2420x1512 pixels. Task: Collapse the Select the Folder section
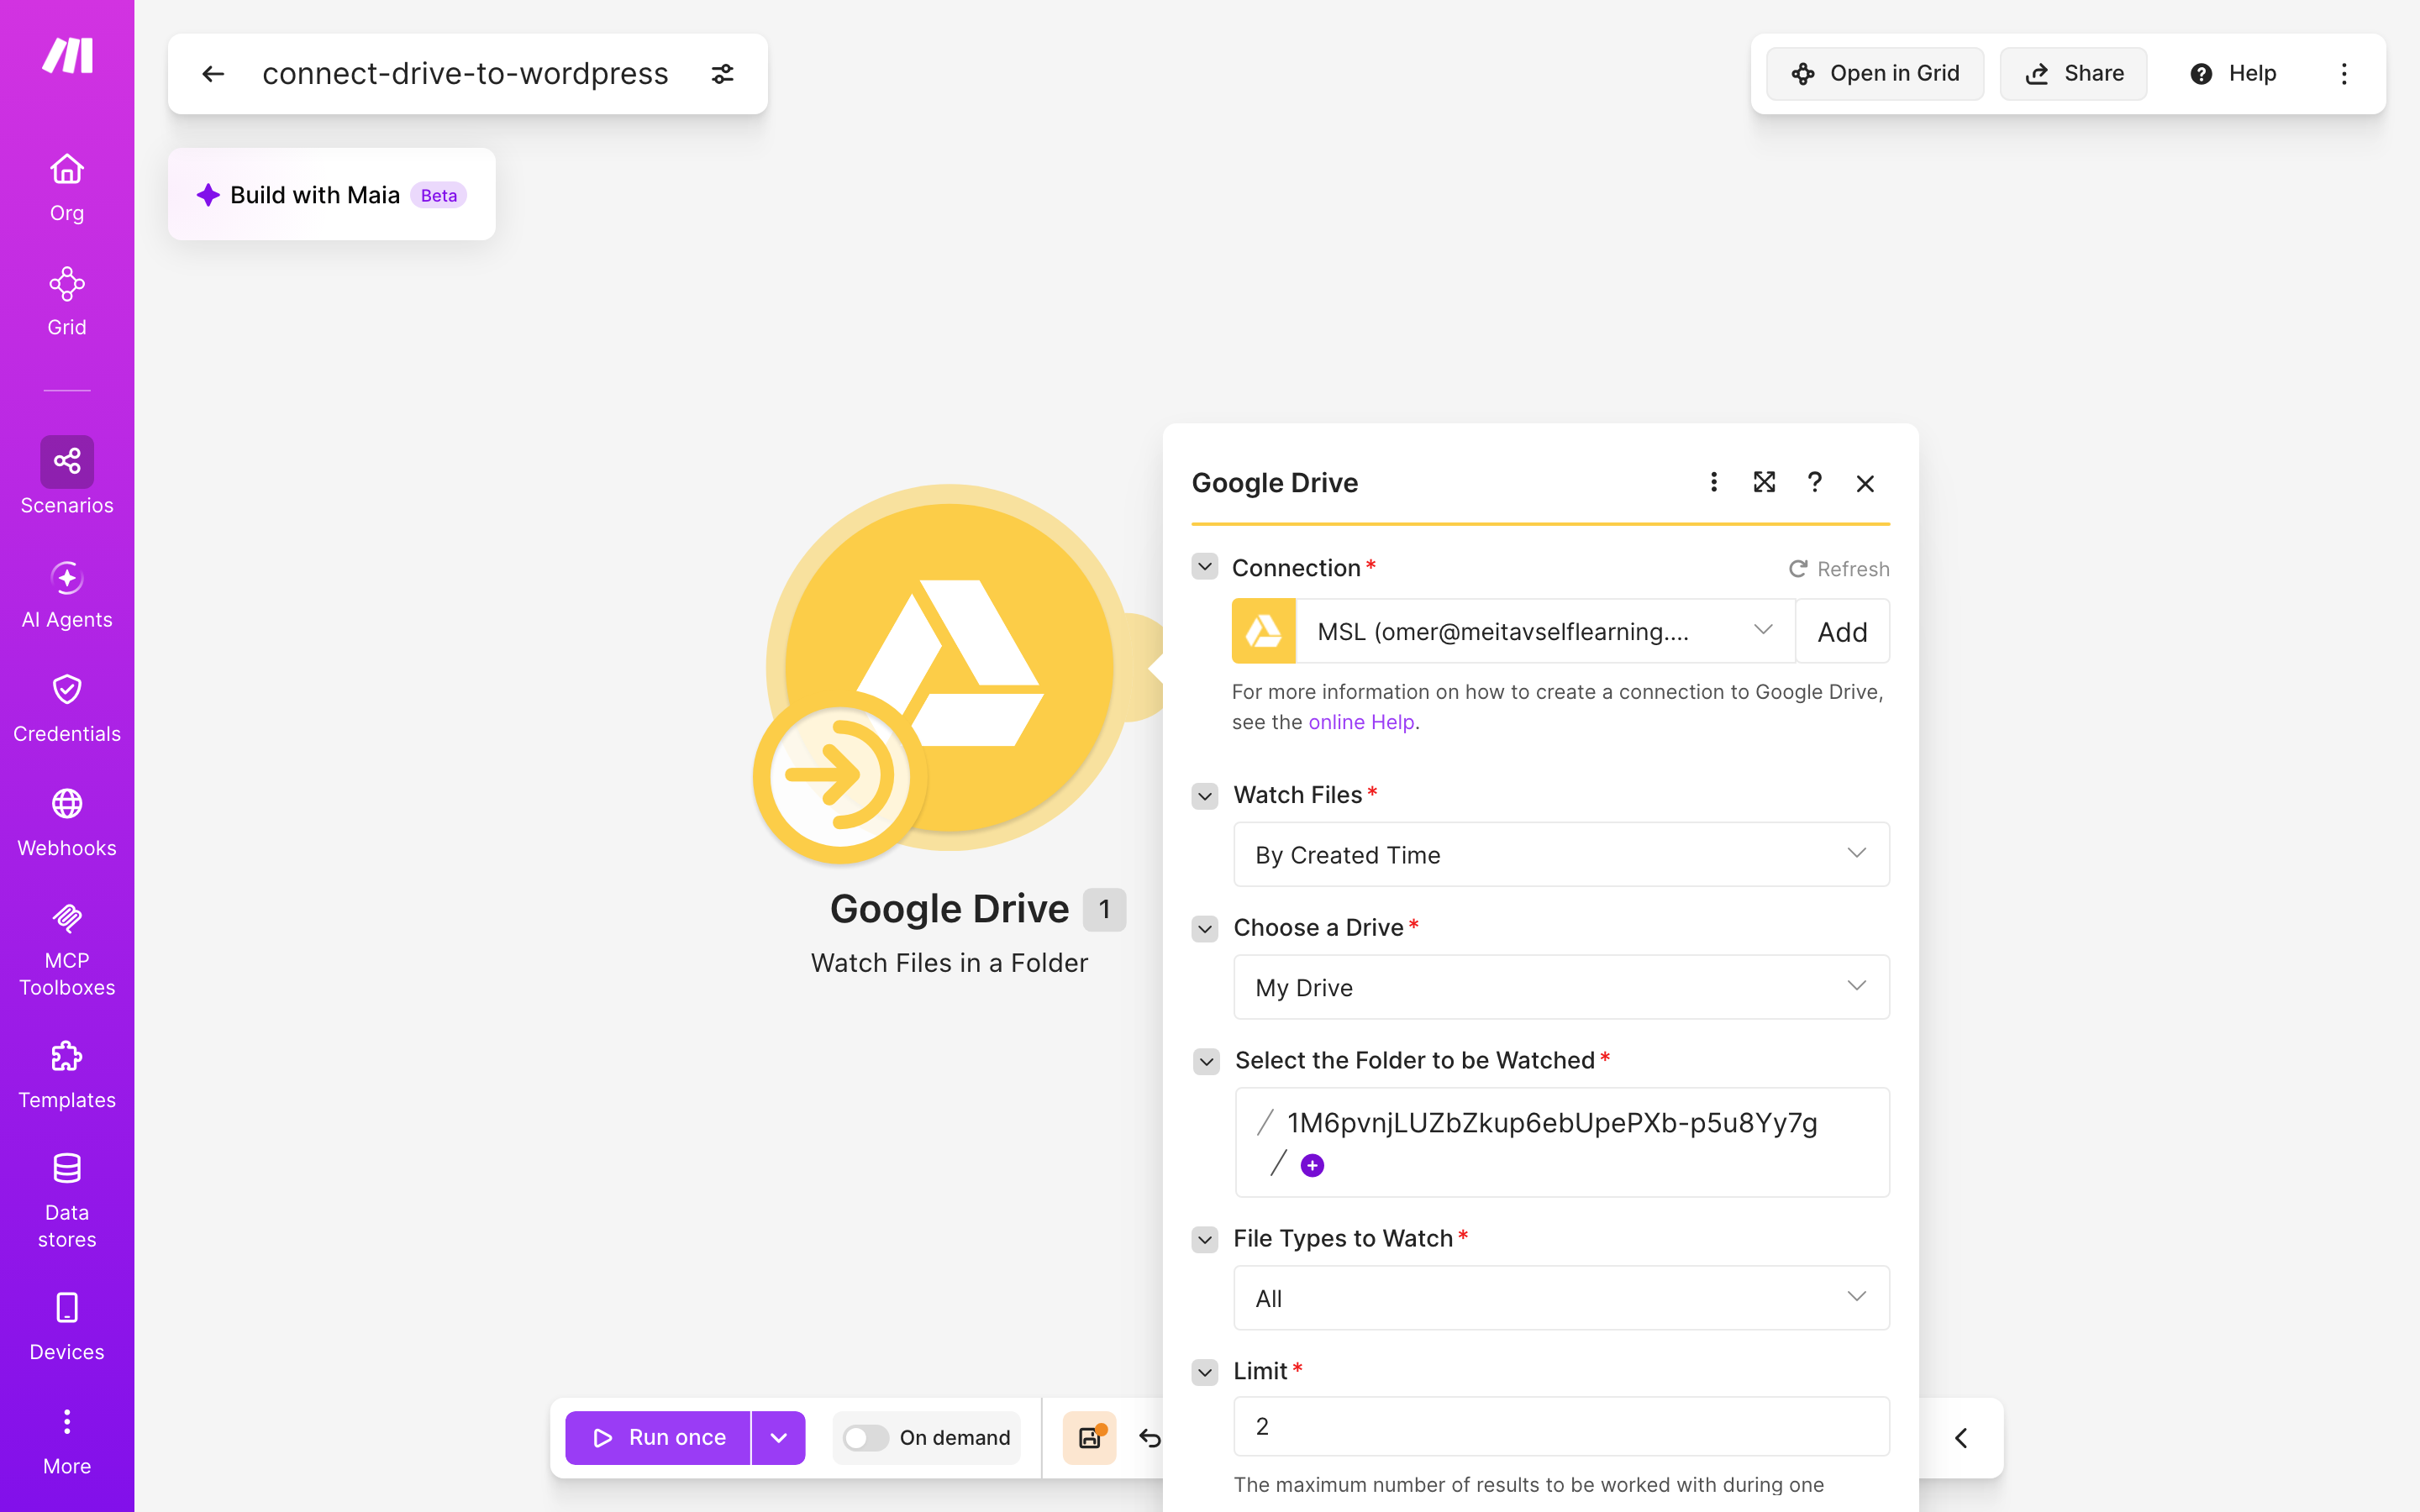tap(1207, 1061)
